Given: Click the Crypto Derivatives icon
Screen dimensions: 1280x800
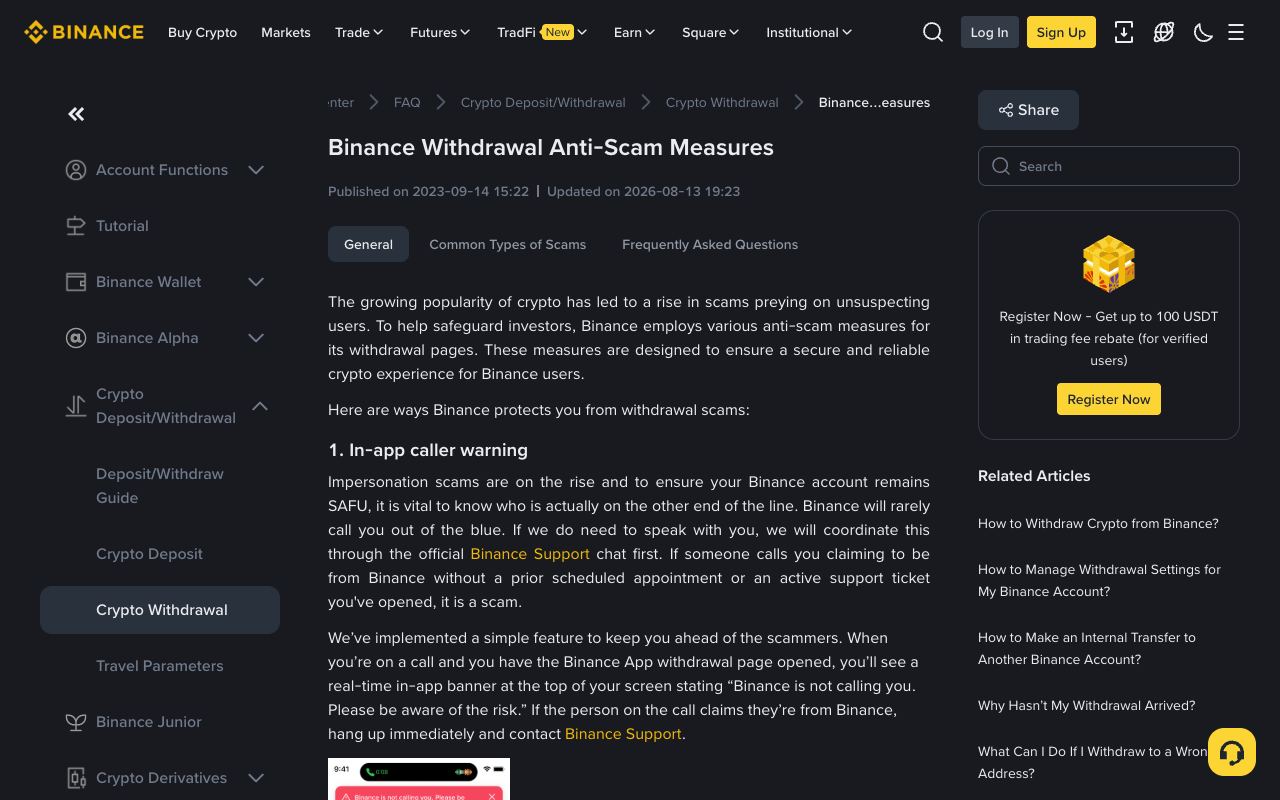Looking at the screenshot, I should (x=76, y=778).
